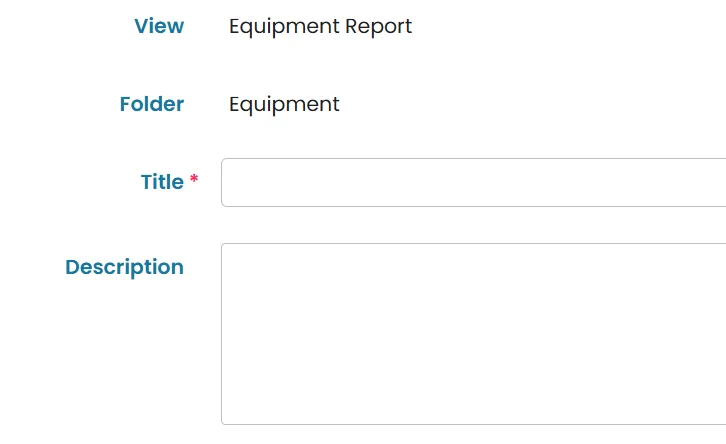This screenshot has height=444, width=726.
Task: Select the Description field label
Action: click(125, 267)
